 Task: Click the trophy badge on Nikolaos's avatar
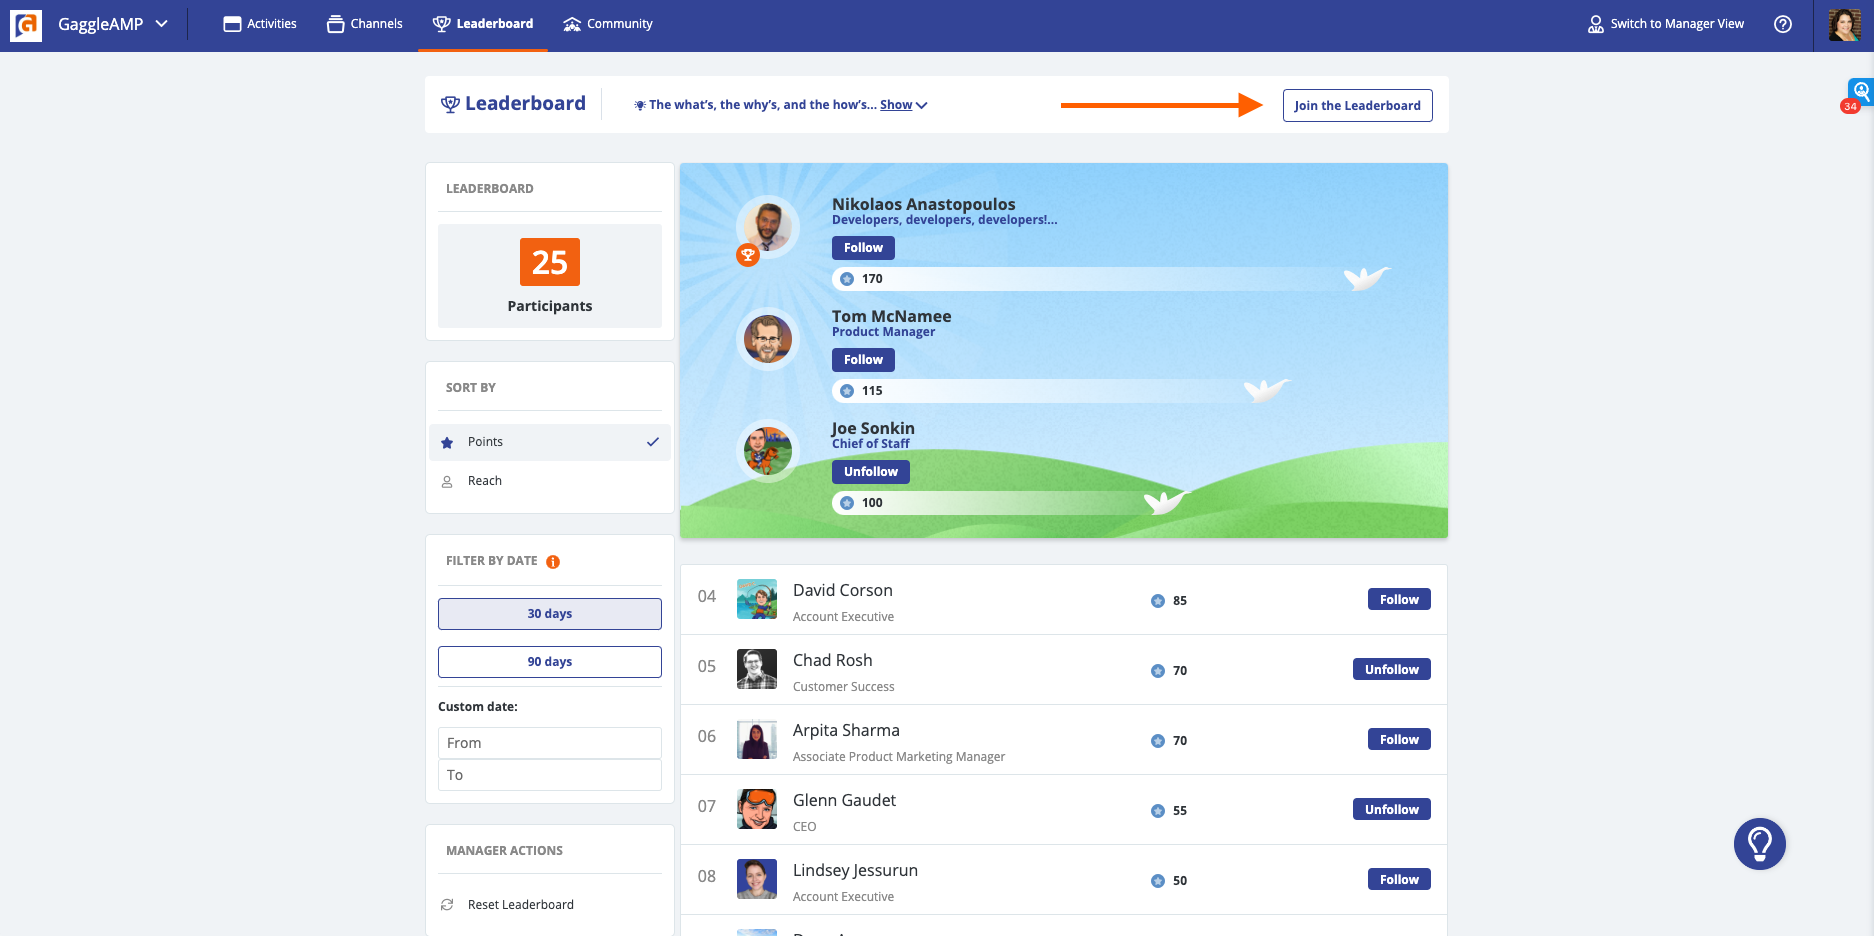[x=747, y=255]
